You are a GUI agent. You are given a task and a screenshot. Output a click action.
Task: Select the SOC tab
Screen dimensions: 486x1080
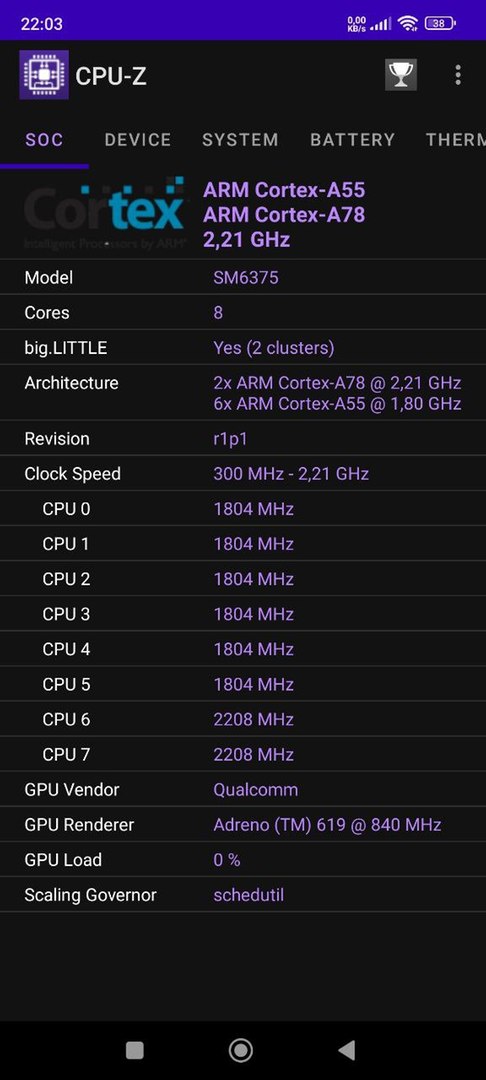coord(44,140)
